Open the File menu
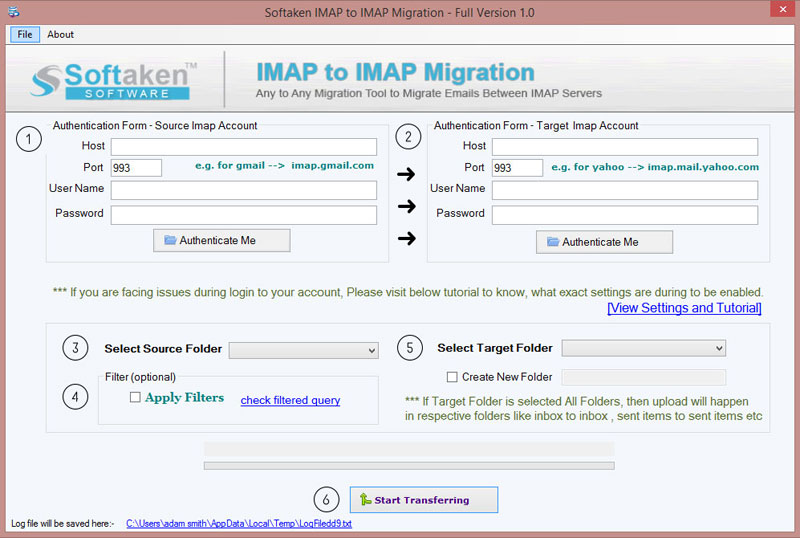The width and height of the screenshot is (800, 538). (24, 34)
